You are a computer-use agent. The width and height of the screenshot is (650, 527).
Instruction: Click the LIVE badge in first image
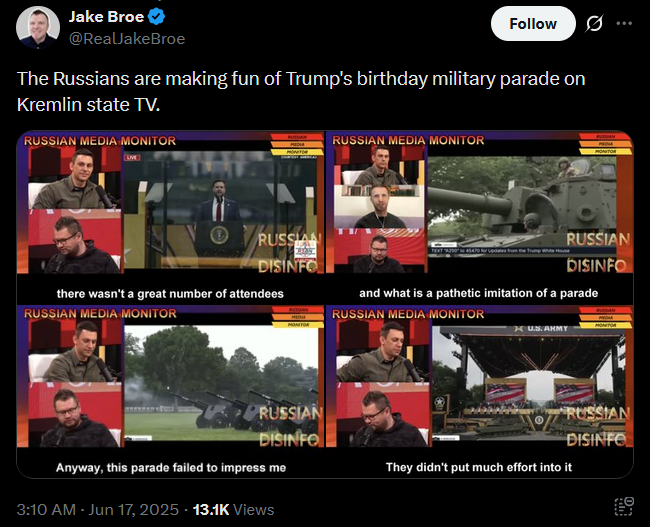pyautogui.click(x=132, y=158)
